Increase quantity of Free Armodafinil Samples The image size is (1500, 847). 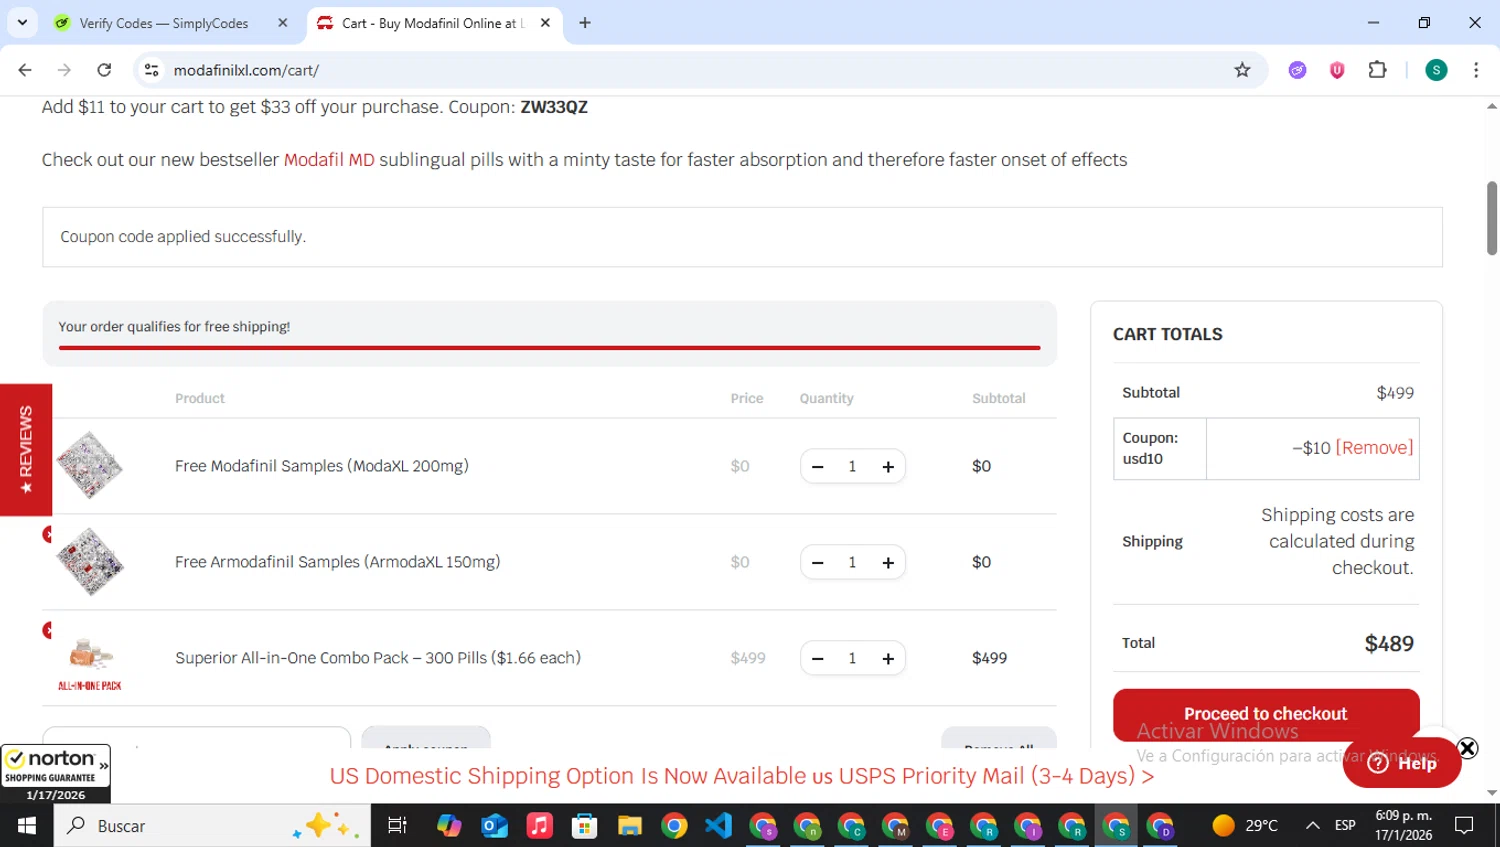(x=888, y=563)
